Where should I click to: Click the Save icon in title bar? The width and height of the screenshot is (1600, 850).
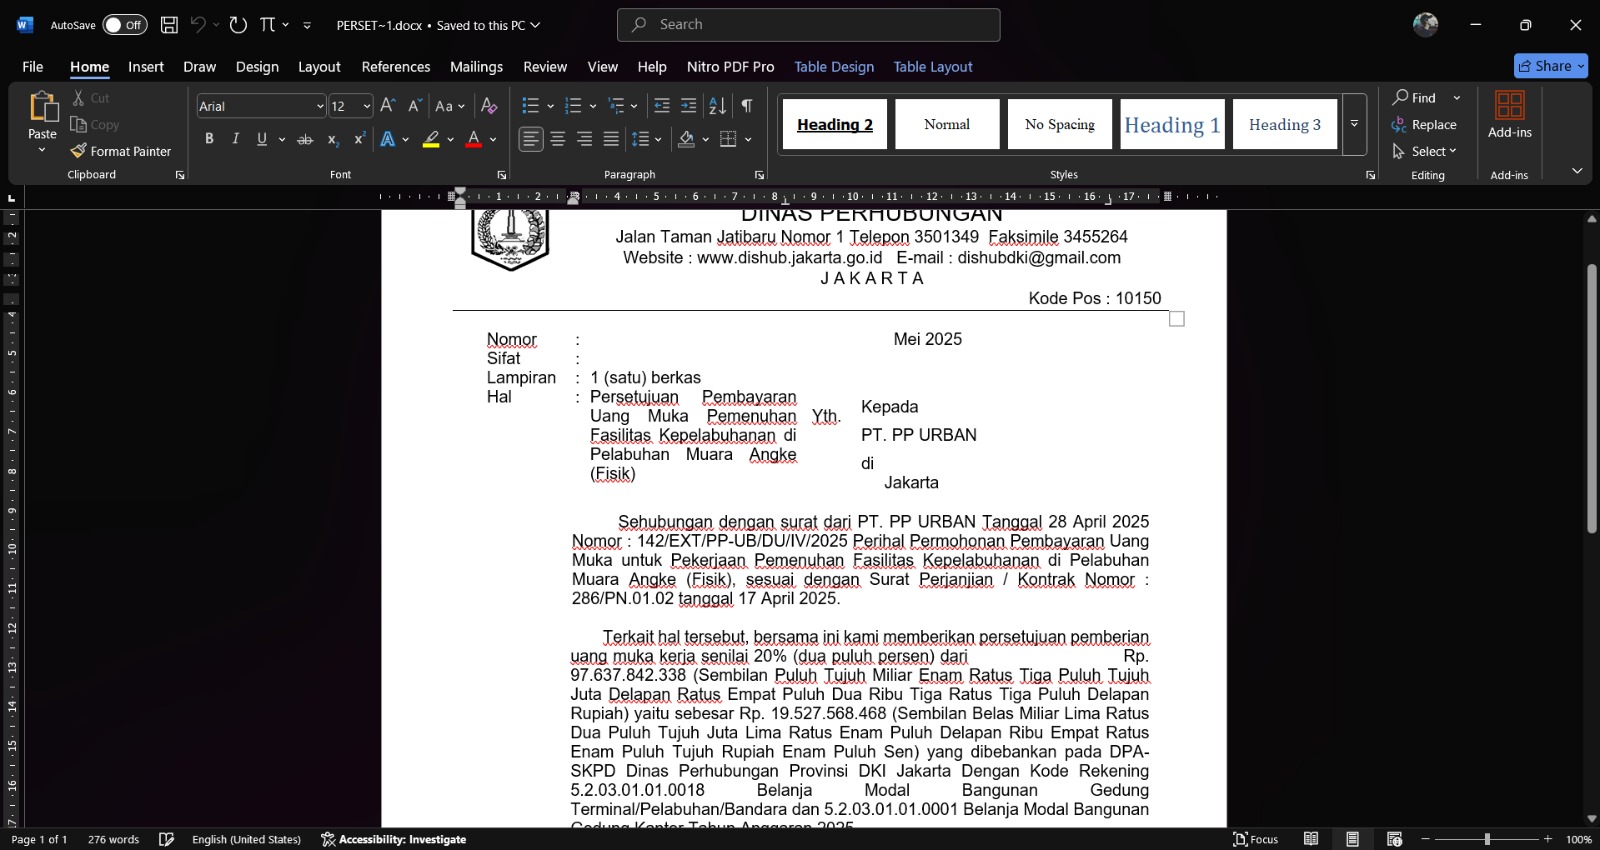coord(169,25)
